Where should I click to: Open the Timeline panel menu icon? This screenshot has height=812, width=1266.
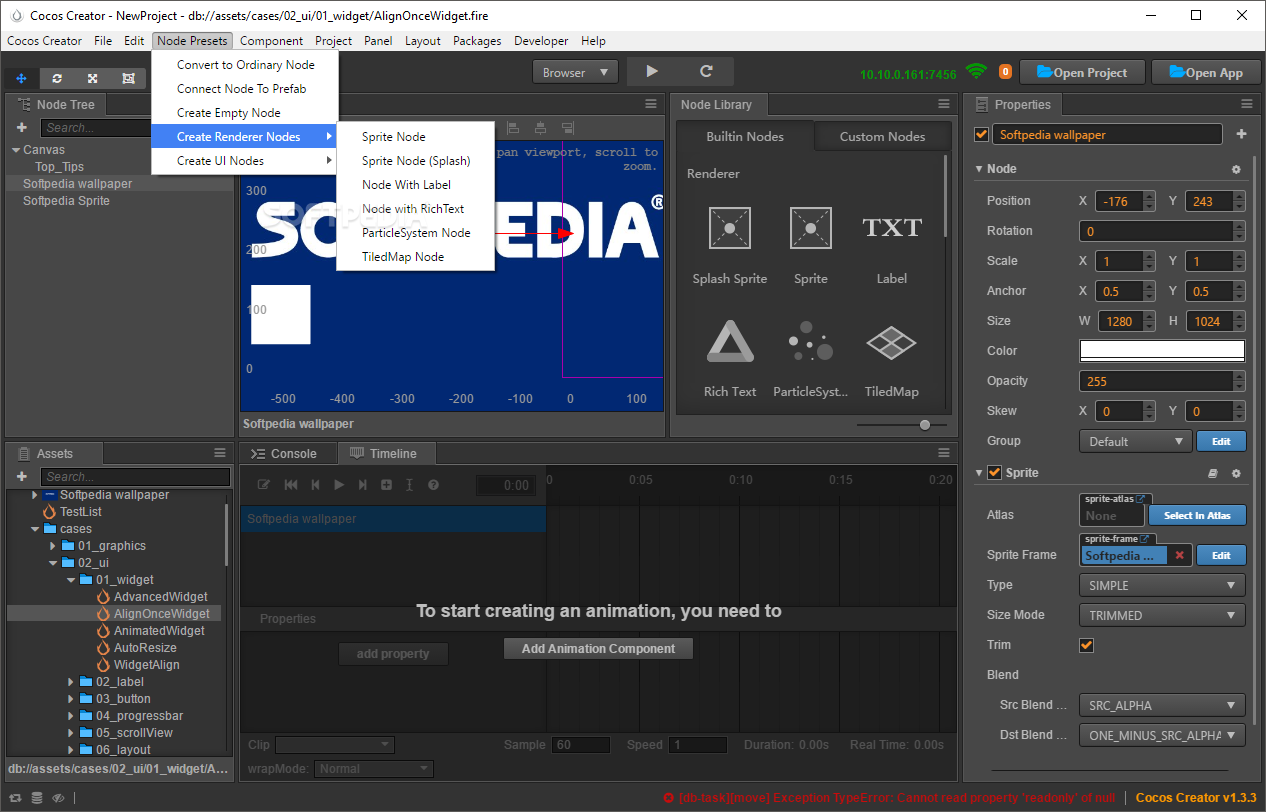coord(943,453)
